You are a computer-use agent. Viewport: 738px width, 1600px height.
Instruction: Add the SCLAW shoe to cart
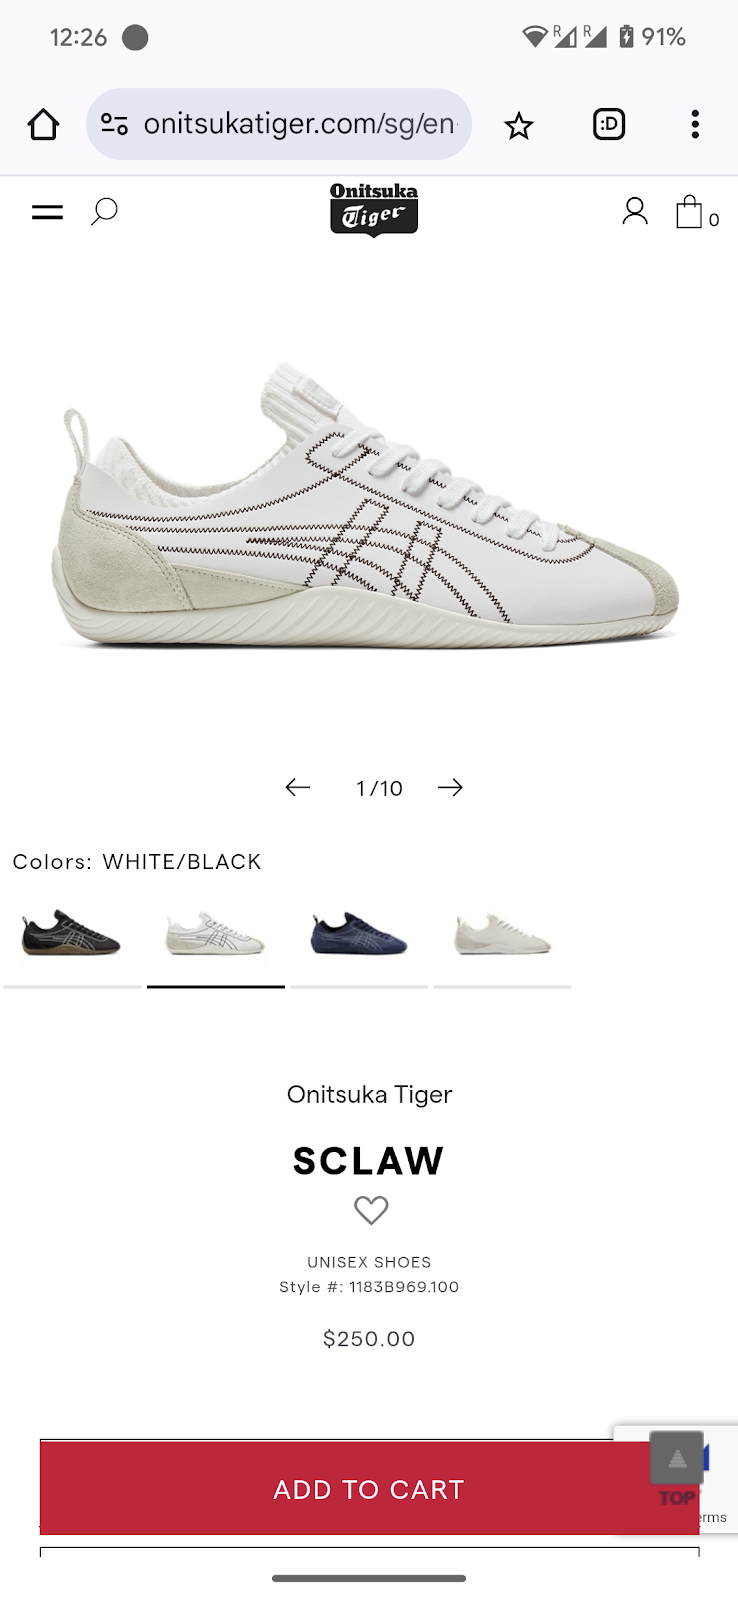coord(369,1488)
